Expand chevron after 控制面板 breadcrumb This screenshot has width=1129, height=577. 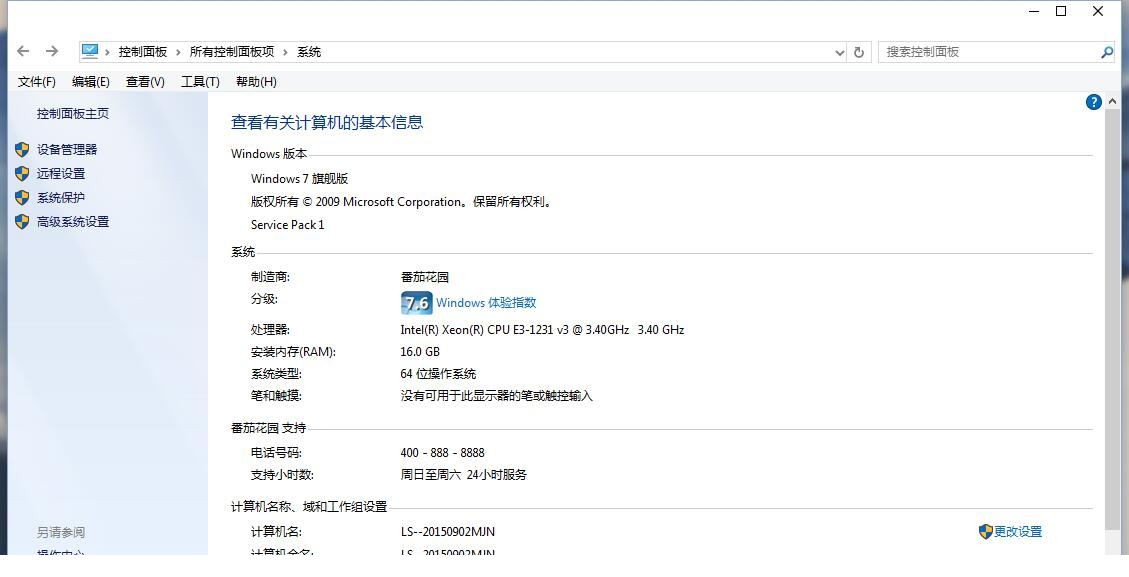click(x=179, y=52)
